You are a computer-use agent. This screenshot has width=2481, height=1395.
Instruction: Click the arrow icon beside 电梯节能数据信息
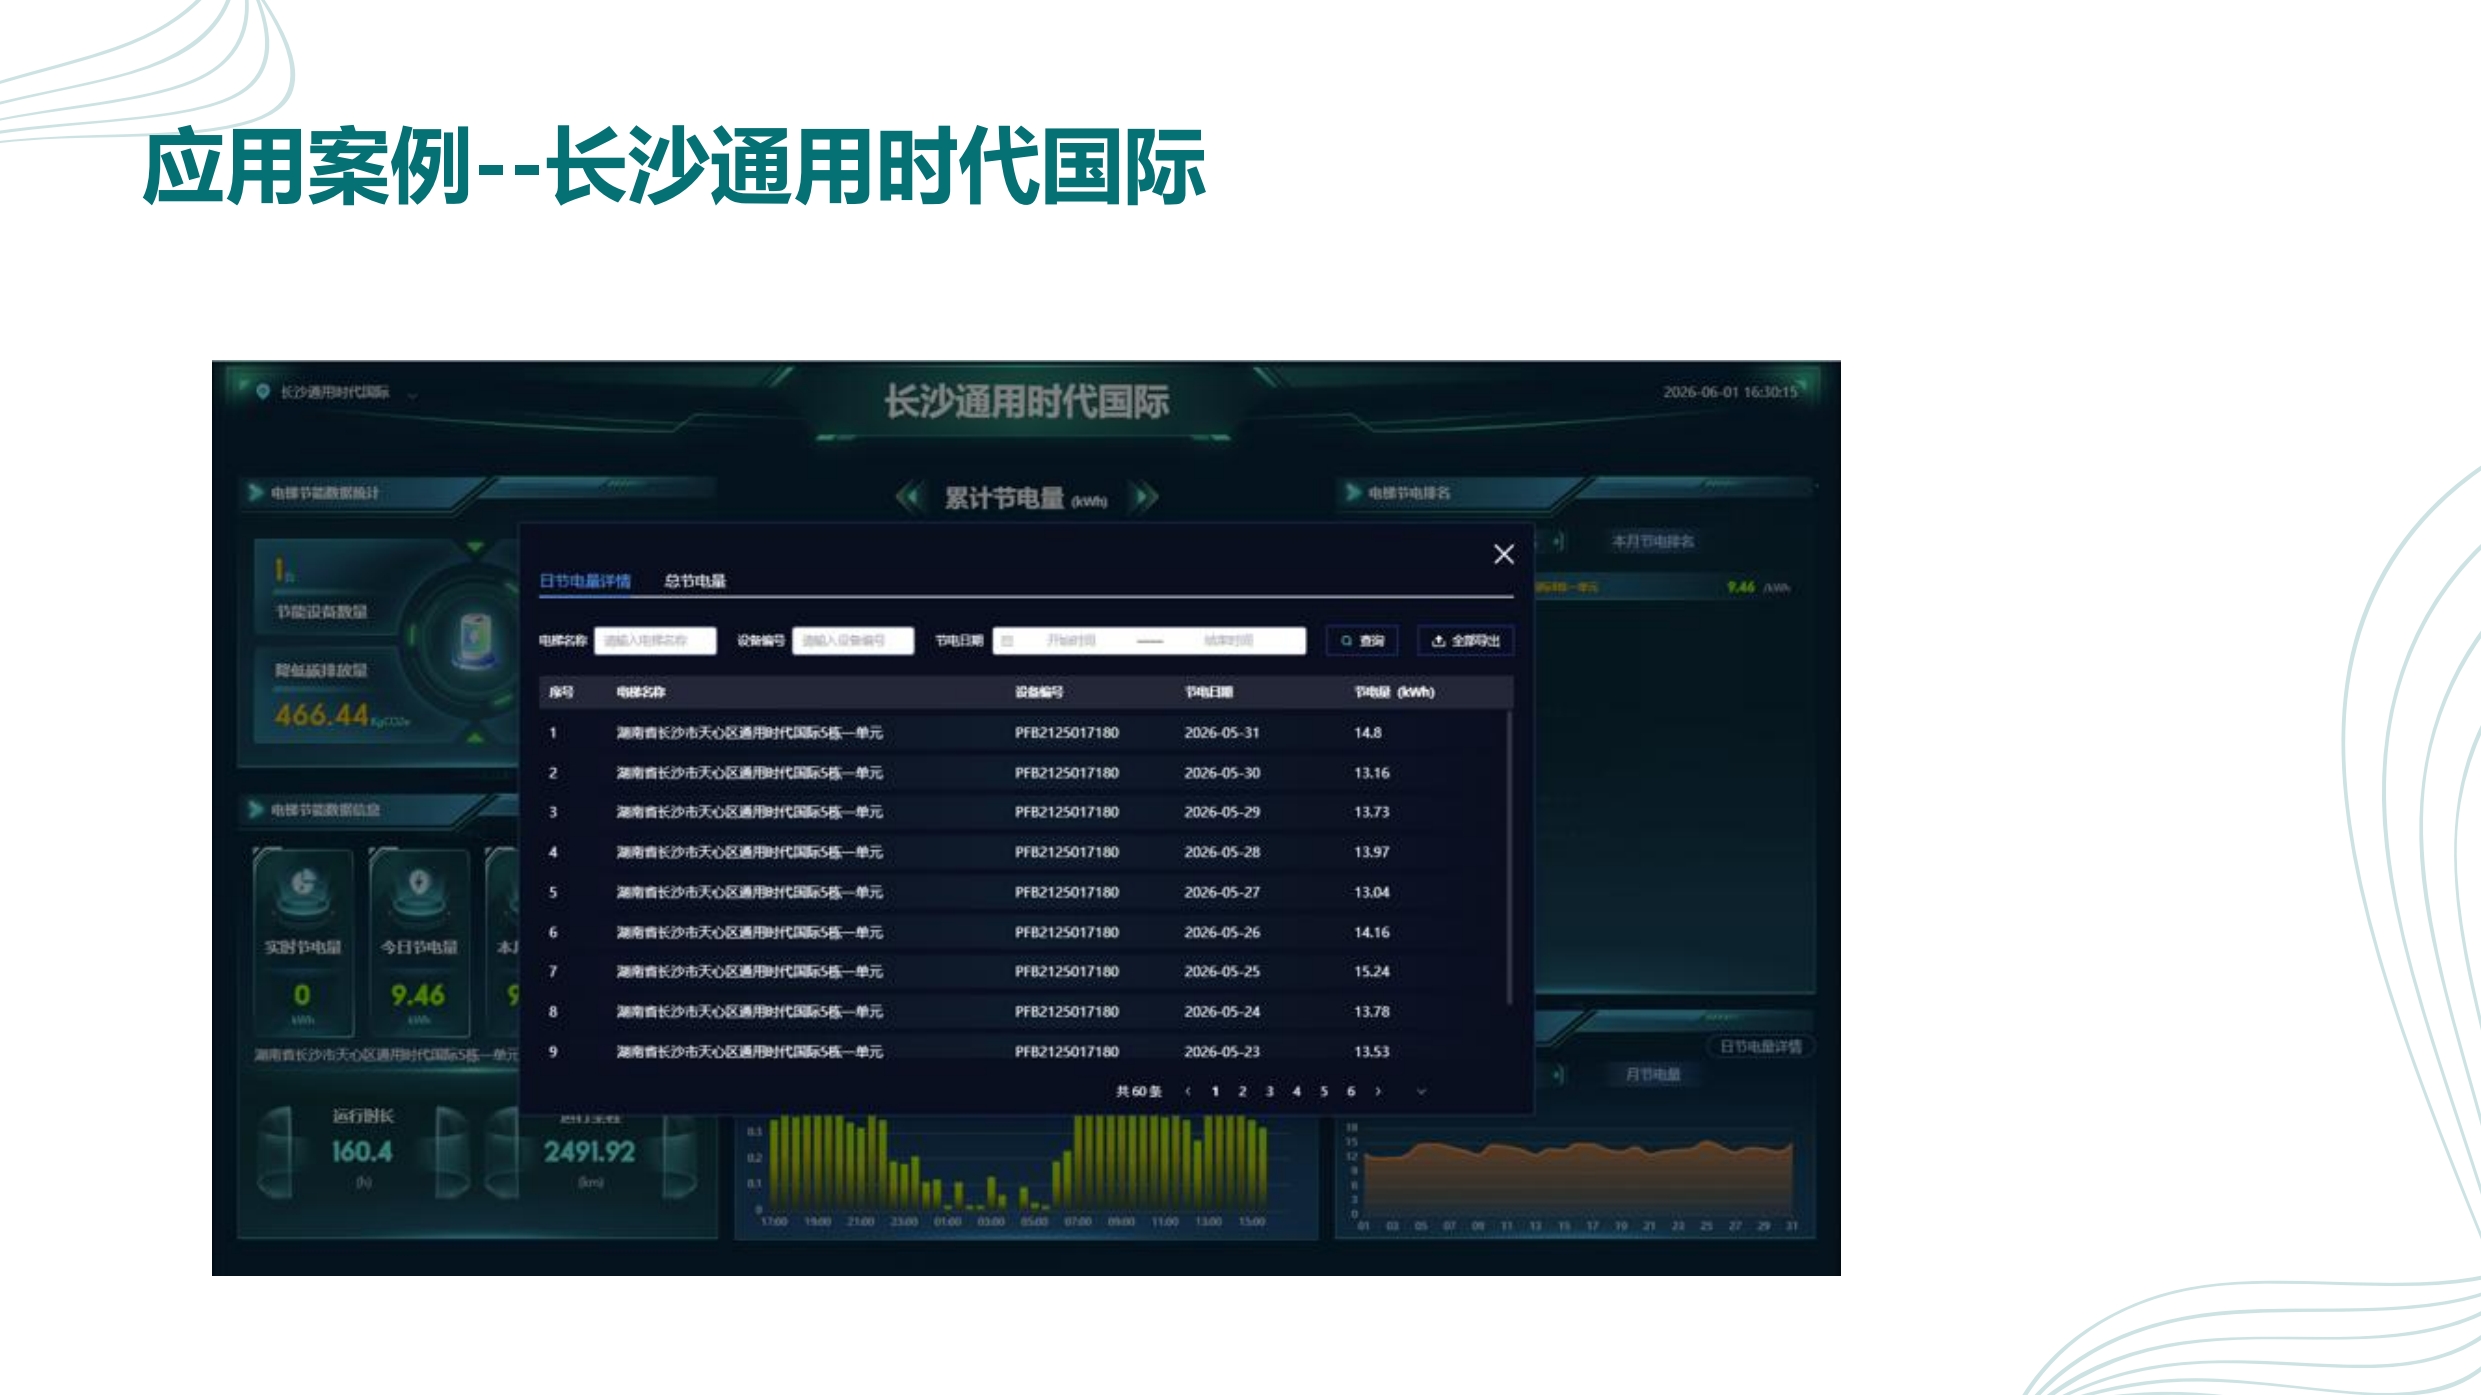click(x=256, y=809)
